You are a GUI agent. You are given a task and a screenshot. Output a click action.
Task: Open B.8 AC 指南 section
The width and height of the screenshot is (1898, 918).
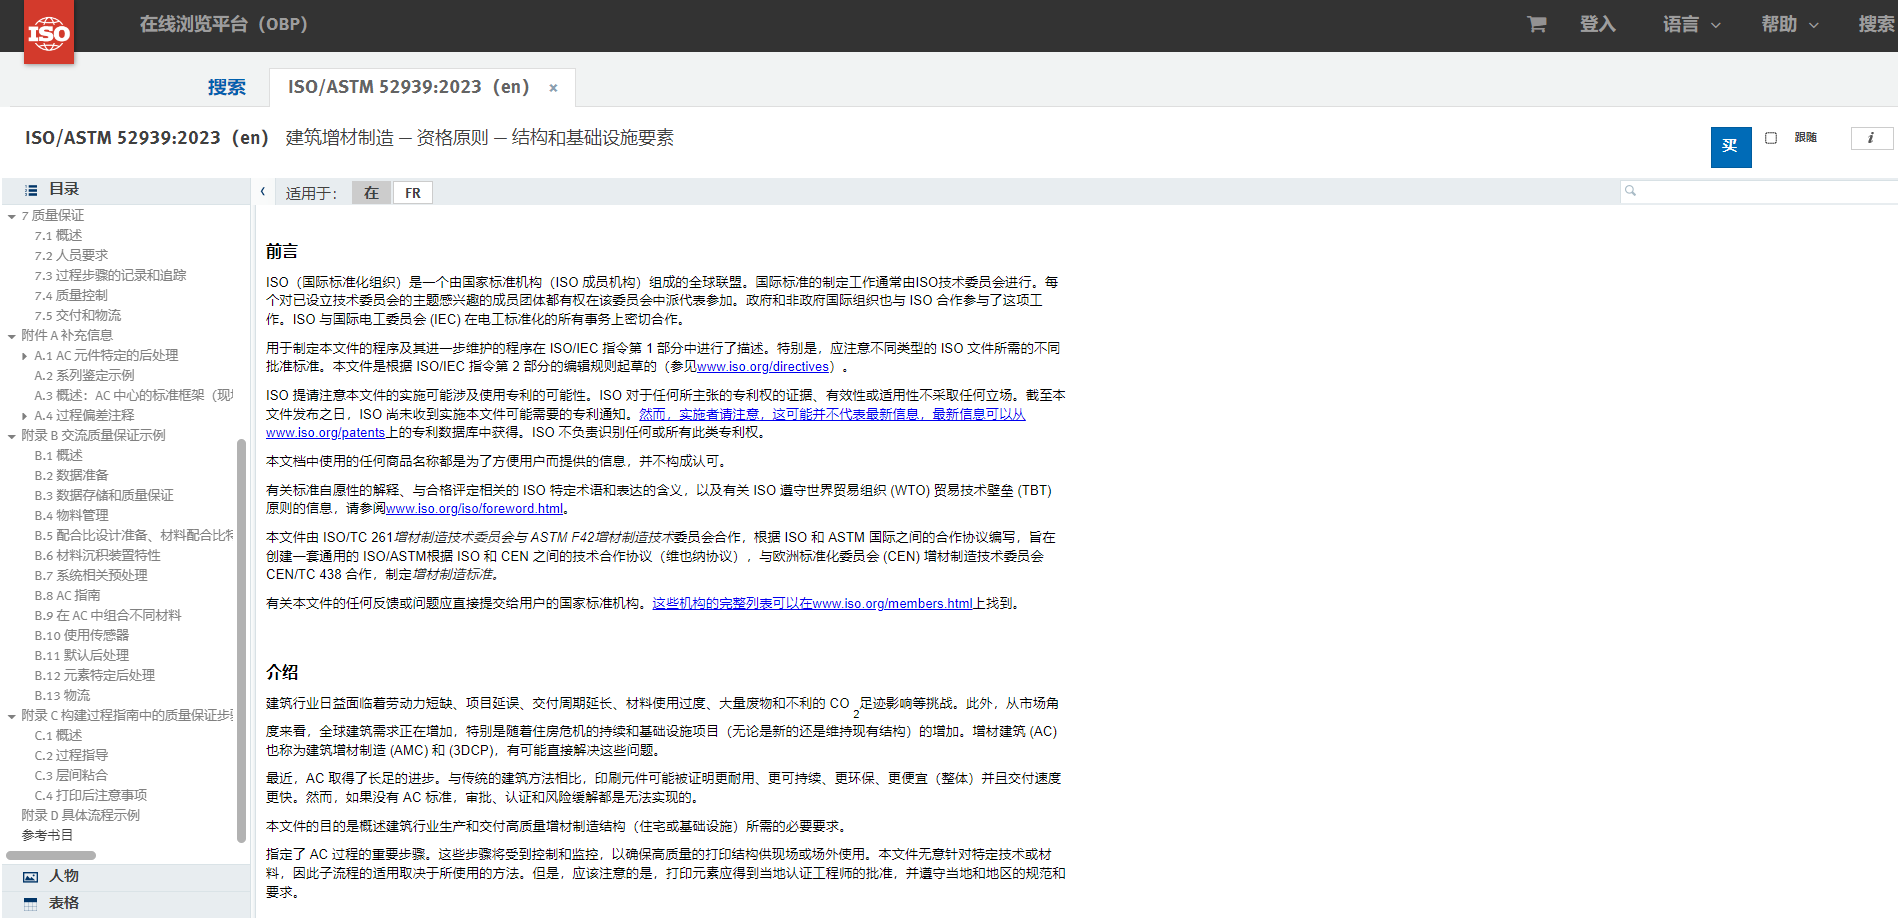click(x=67, y=596)
